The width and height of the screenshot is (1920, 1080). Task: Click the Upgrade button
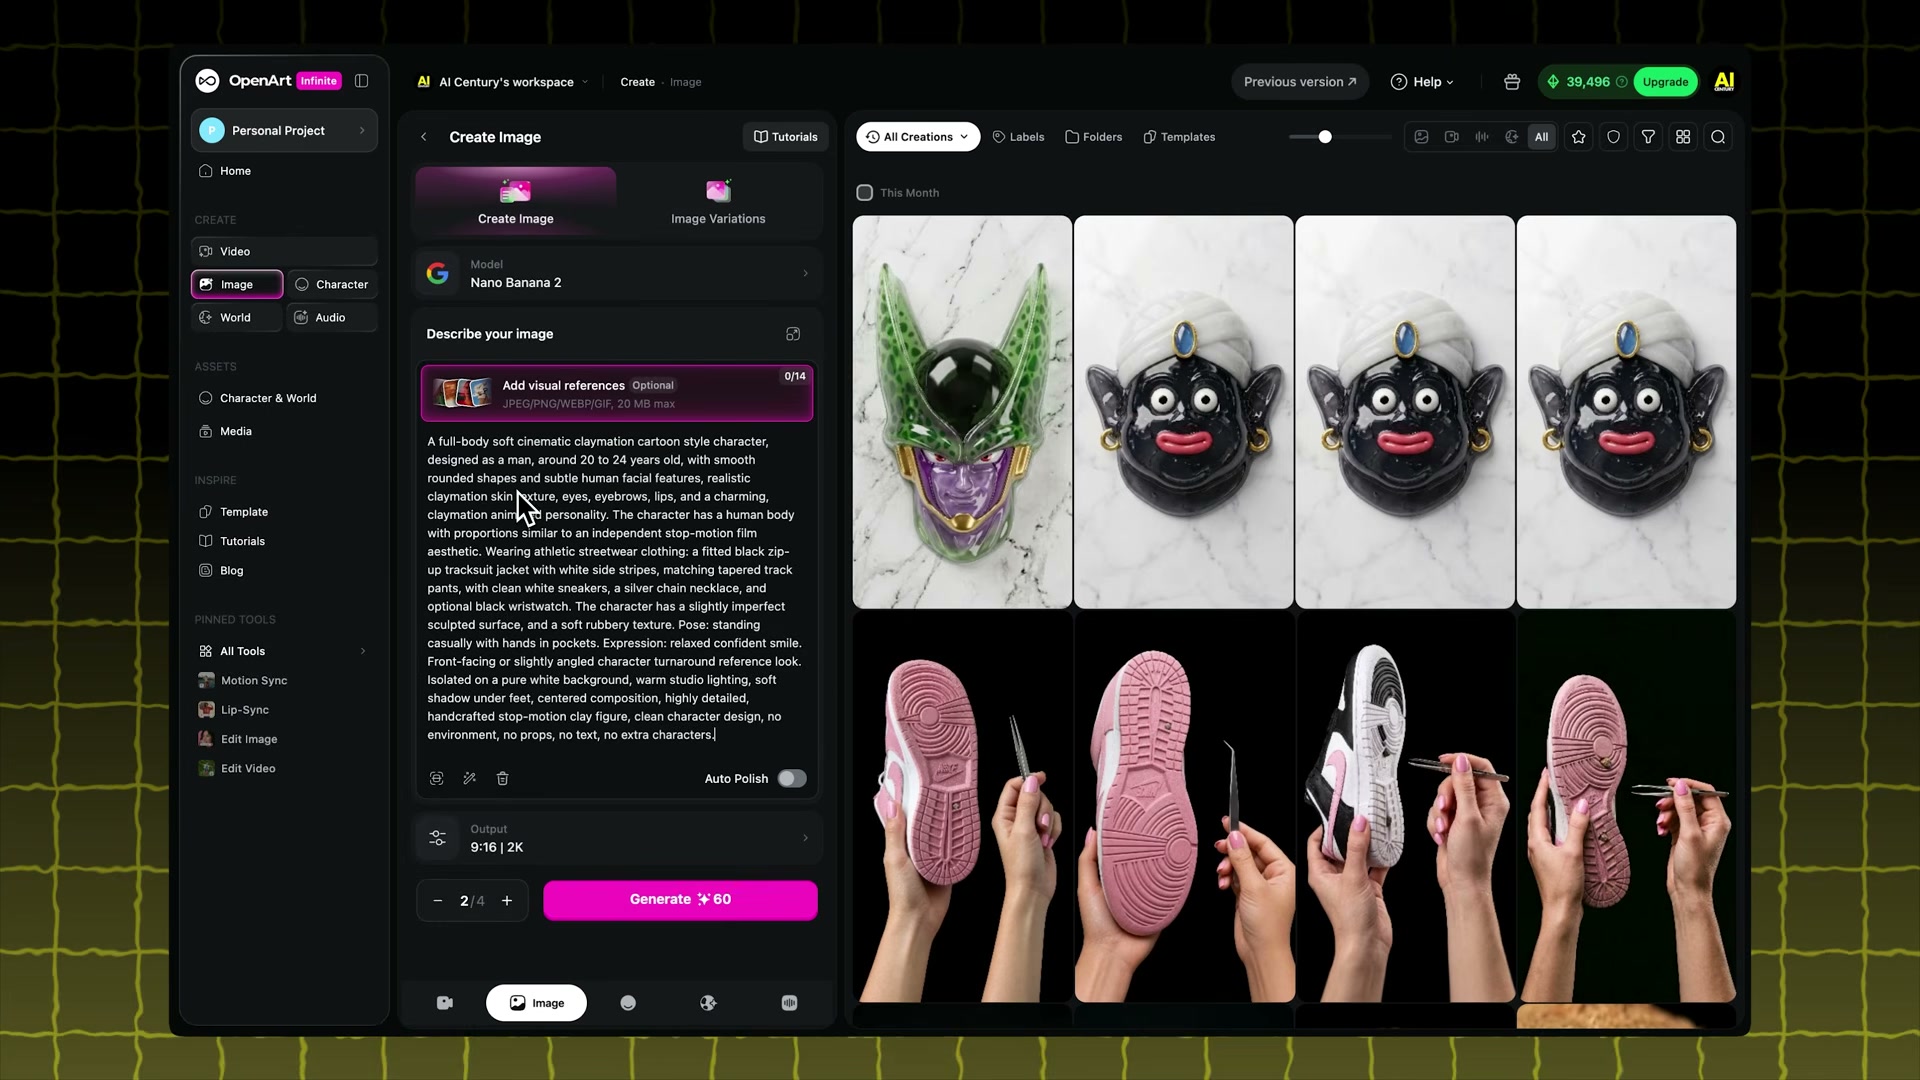[1665, 82]
